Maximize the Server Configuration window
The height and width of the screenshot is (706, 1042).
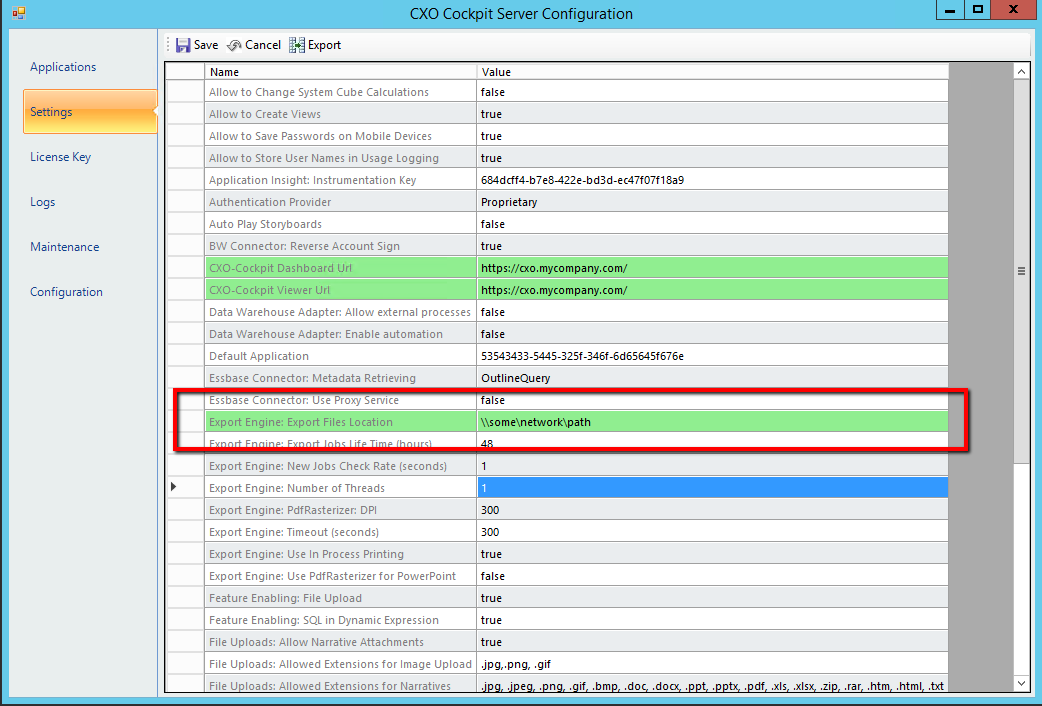click(x=978, y=10)
